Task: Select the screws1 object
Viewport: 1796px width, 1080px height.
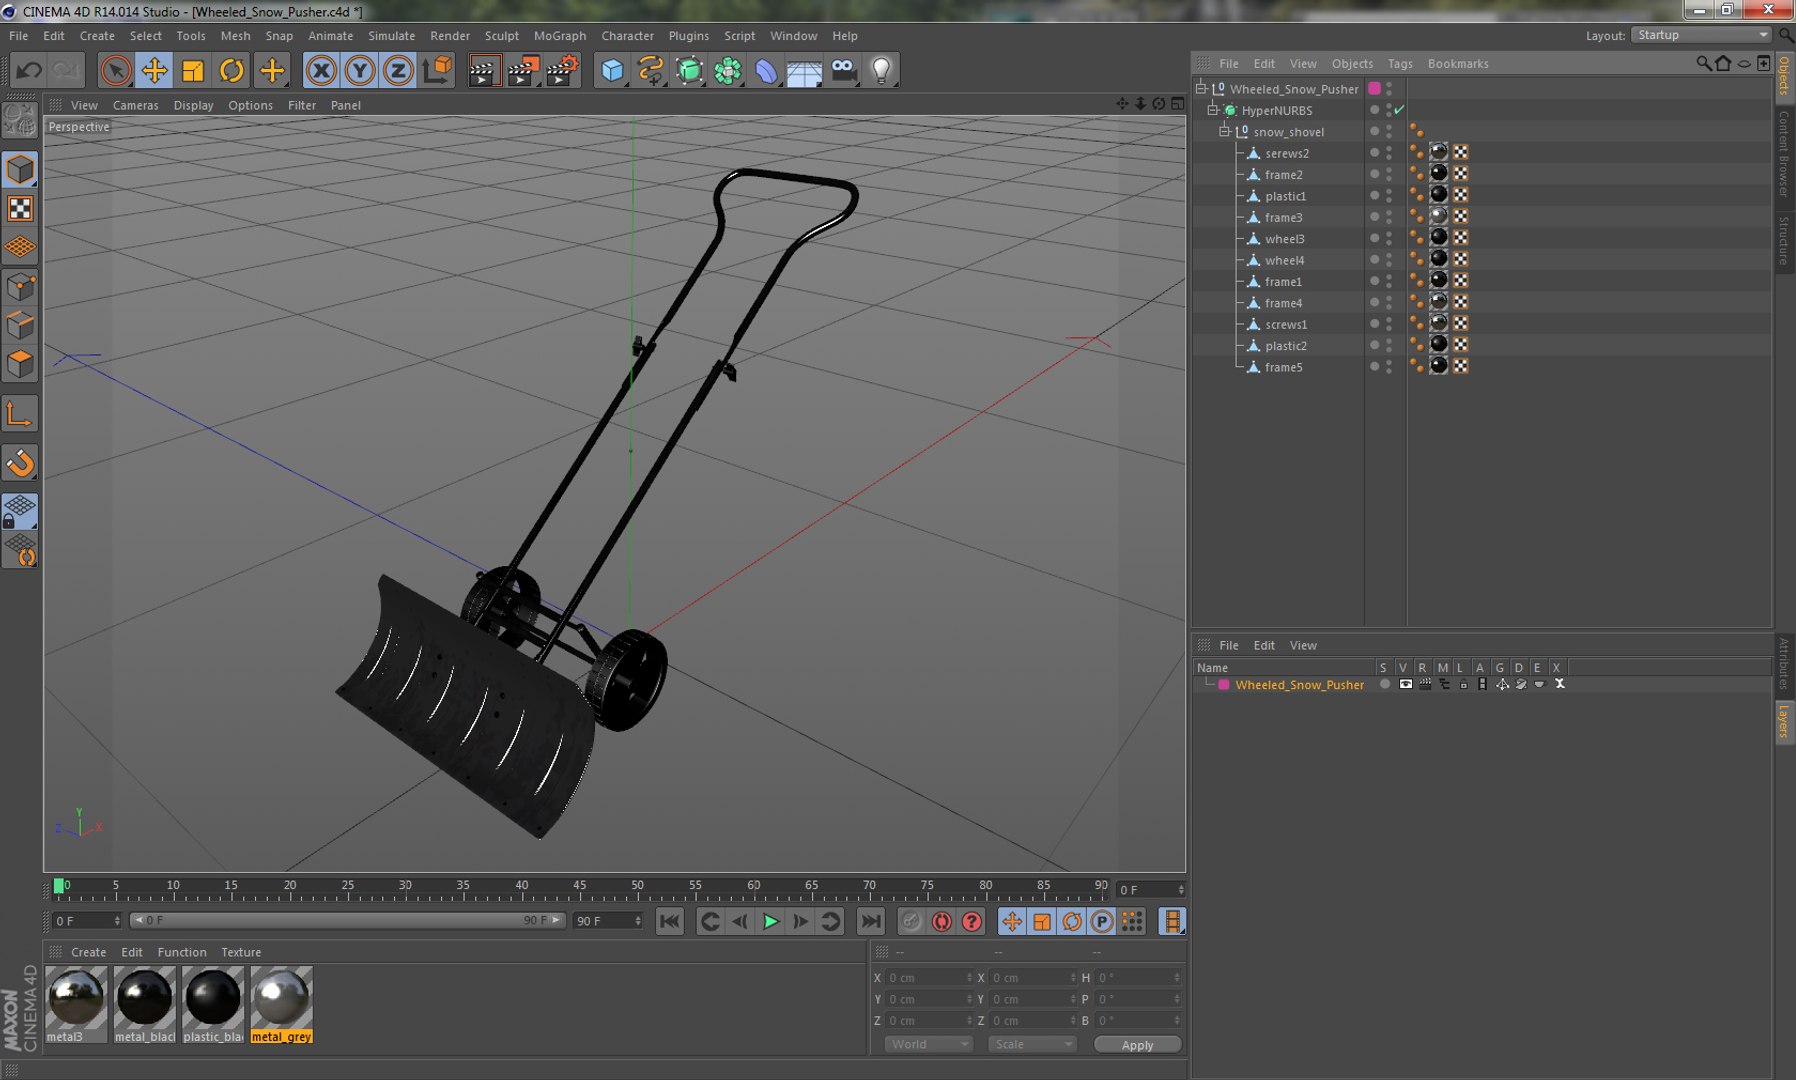Action: point(1285,324)
